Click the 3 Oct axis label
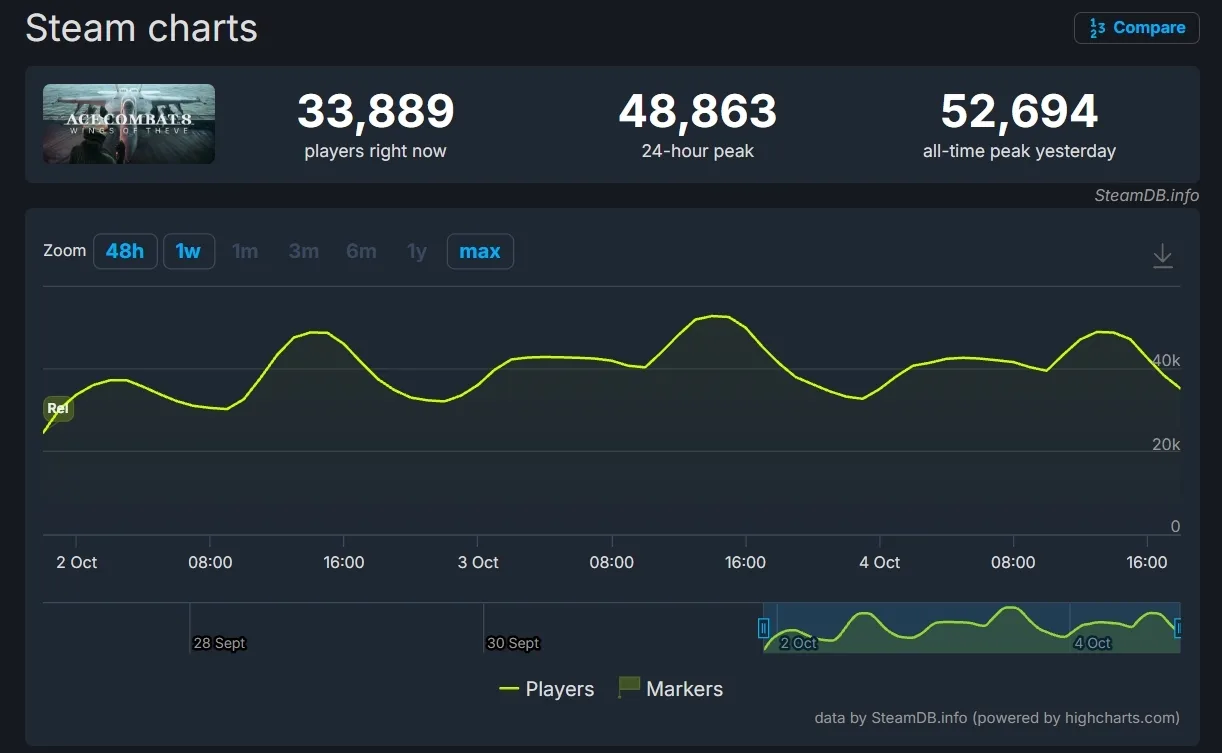Image resolution: width=1222 pixels, height=753 pixels. point(478,562)
